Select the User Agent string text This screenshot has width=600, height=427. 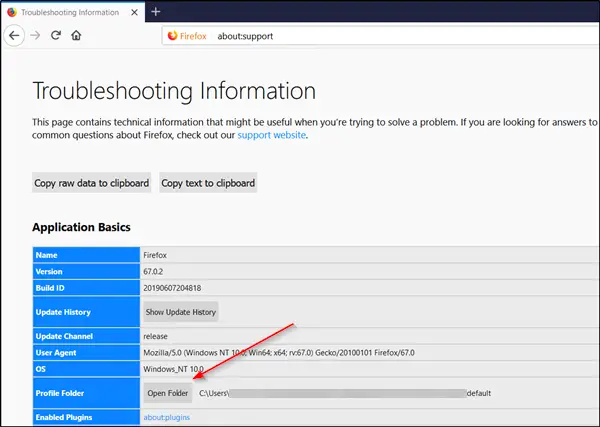[x=279, y=353]
